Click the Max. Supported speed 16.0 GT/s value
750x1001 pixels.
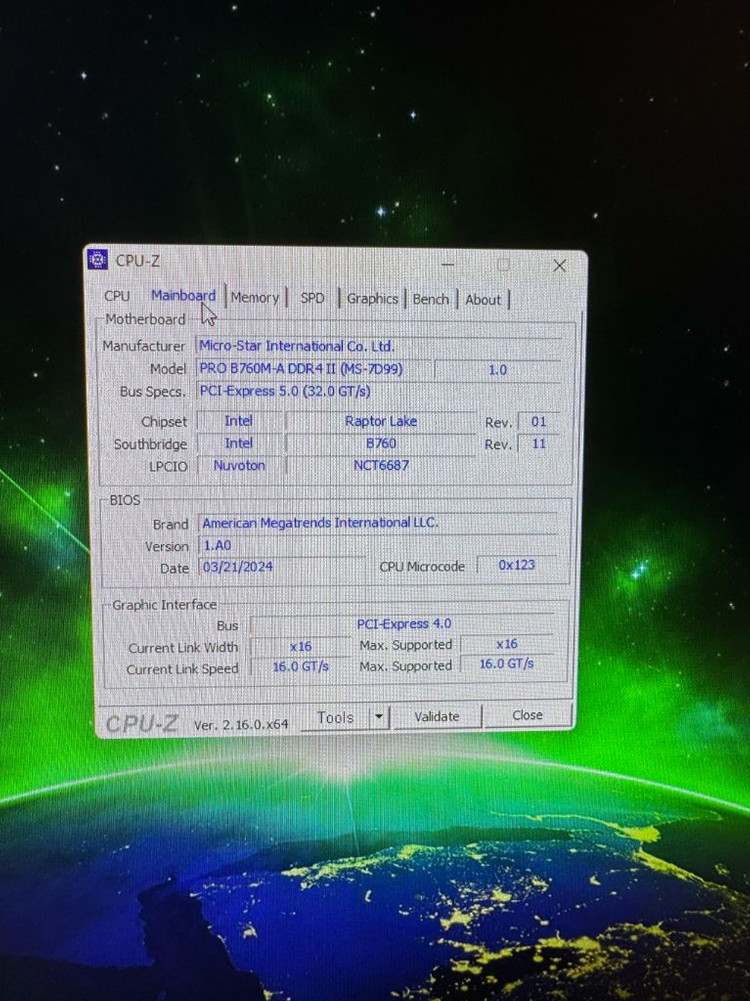(506, 664)
